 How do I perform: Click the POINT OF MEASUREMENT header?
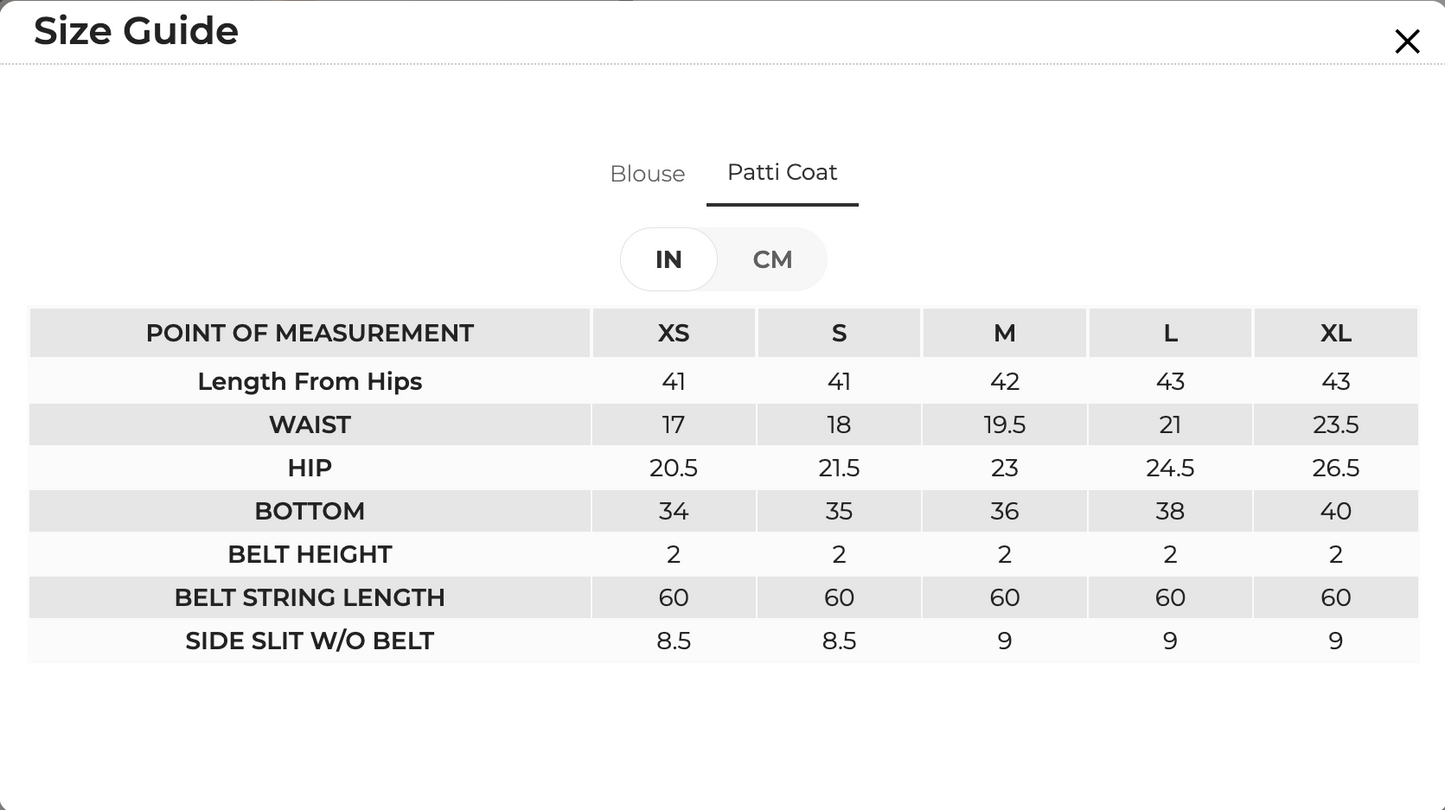pos(310,333)
